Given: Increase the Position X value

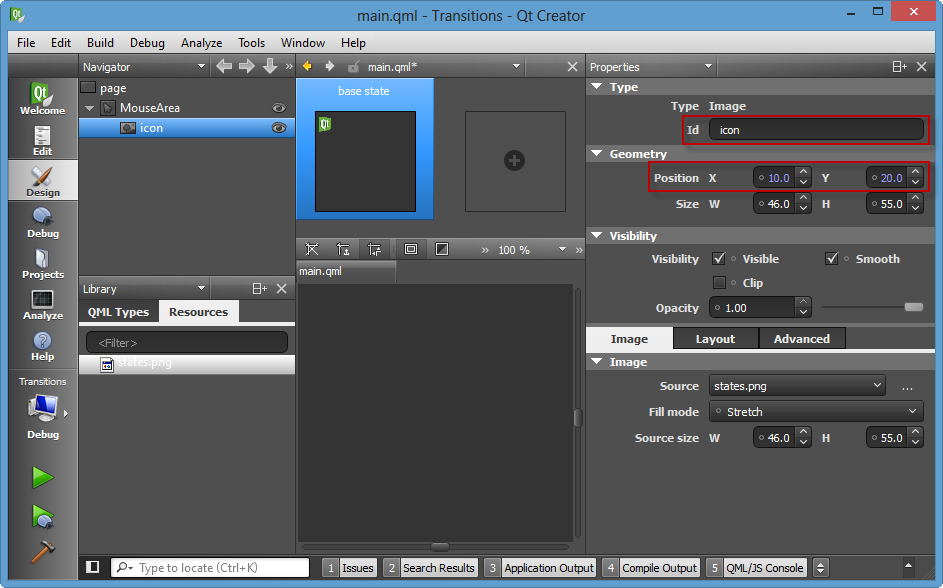Looking at the screenshot, I should tap(803, 173).
